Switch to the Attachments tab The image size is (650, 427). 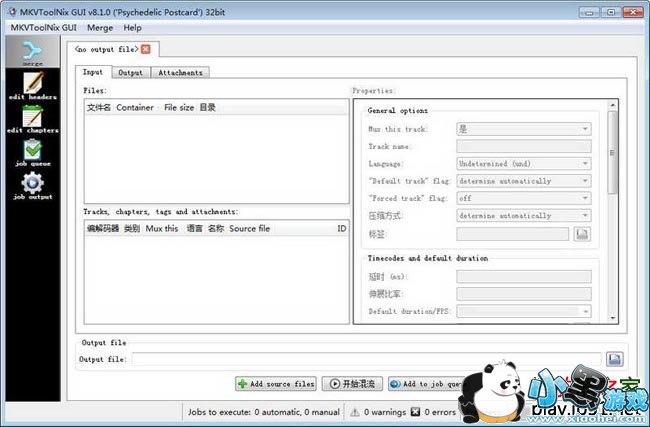pyautogui.click(x=180, y=73)
